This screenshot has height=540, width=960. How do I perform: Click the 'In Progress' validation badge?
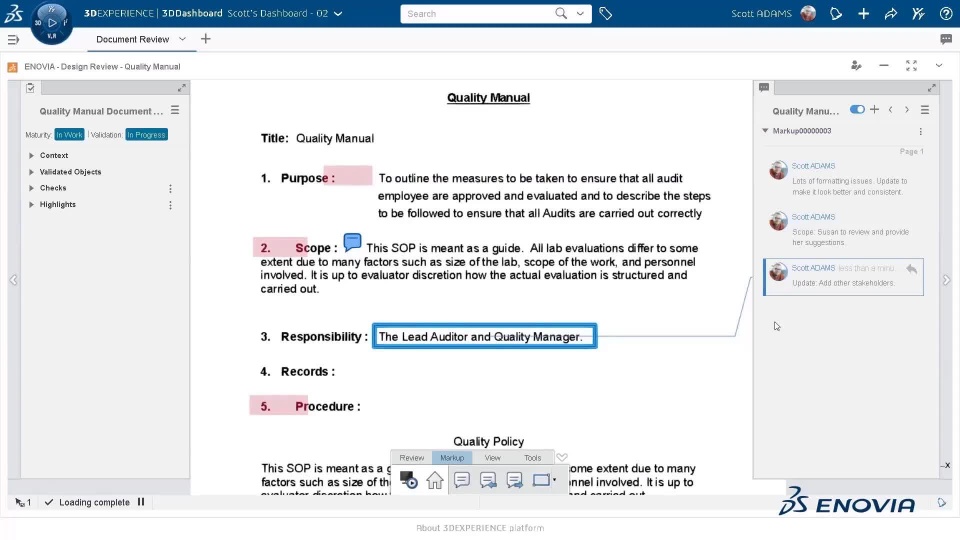tap(146, 135)
